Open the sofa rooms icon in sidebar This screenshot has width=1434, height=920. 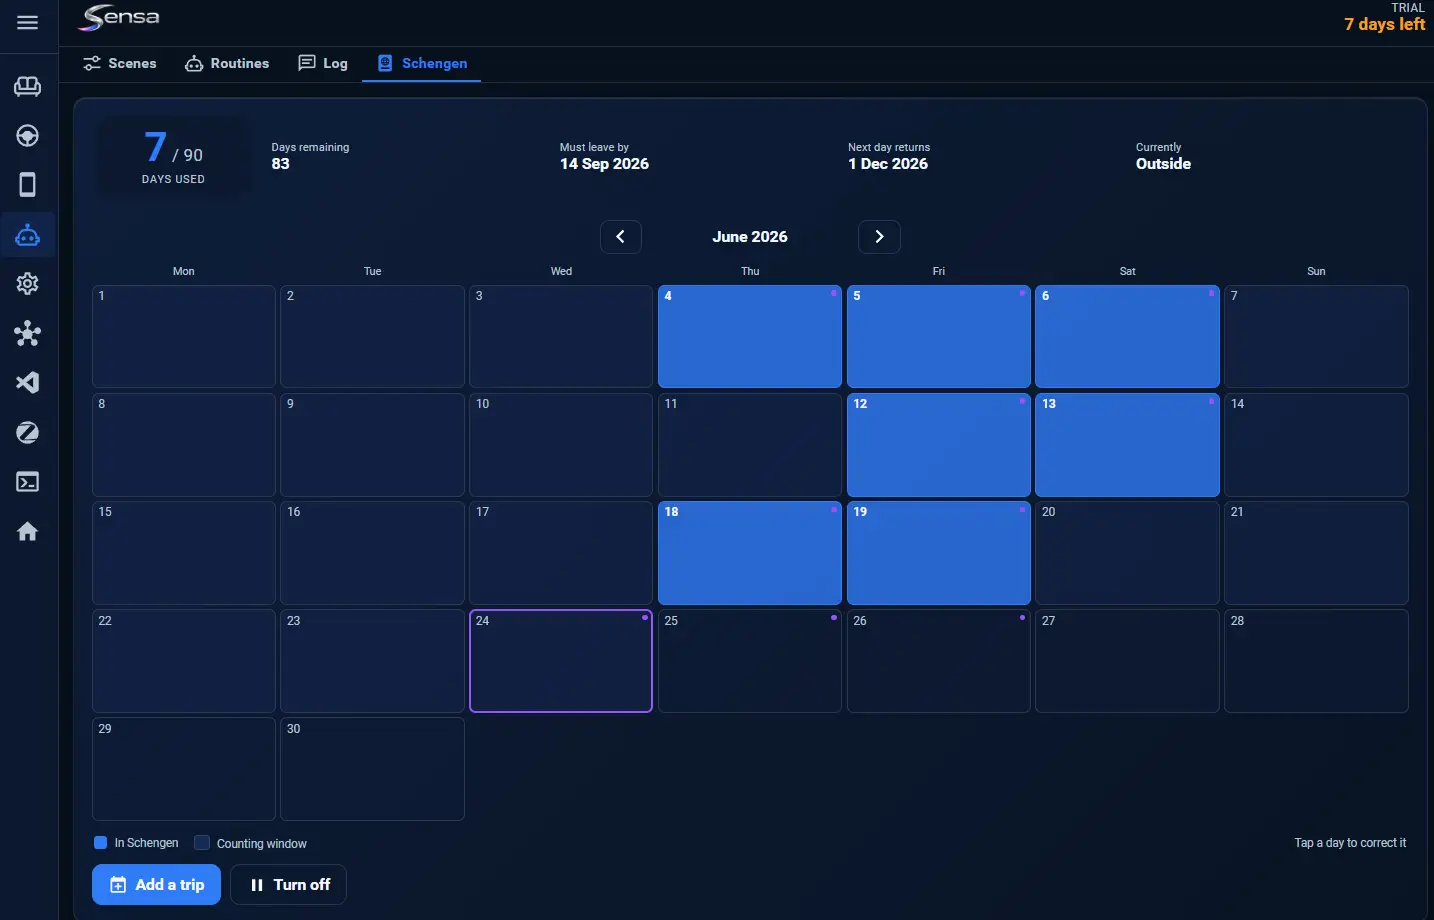tap(28, 87)
